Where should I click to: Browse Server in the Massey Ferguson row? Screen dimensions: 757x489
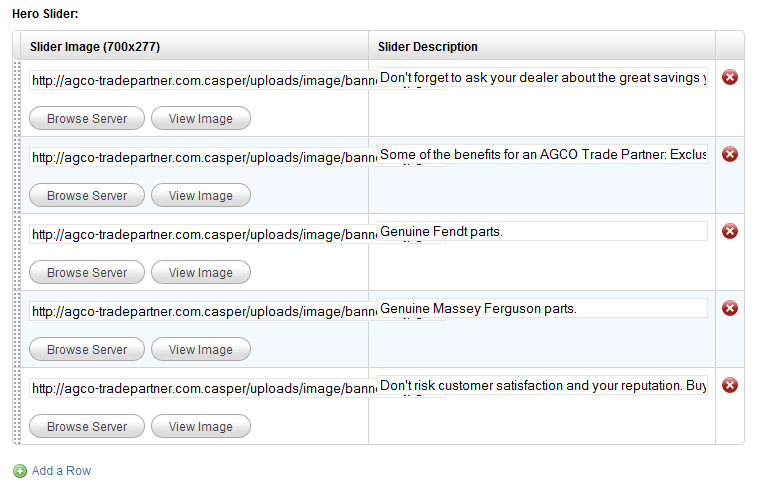click(87, 349)
